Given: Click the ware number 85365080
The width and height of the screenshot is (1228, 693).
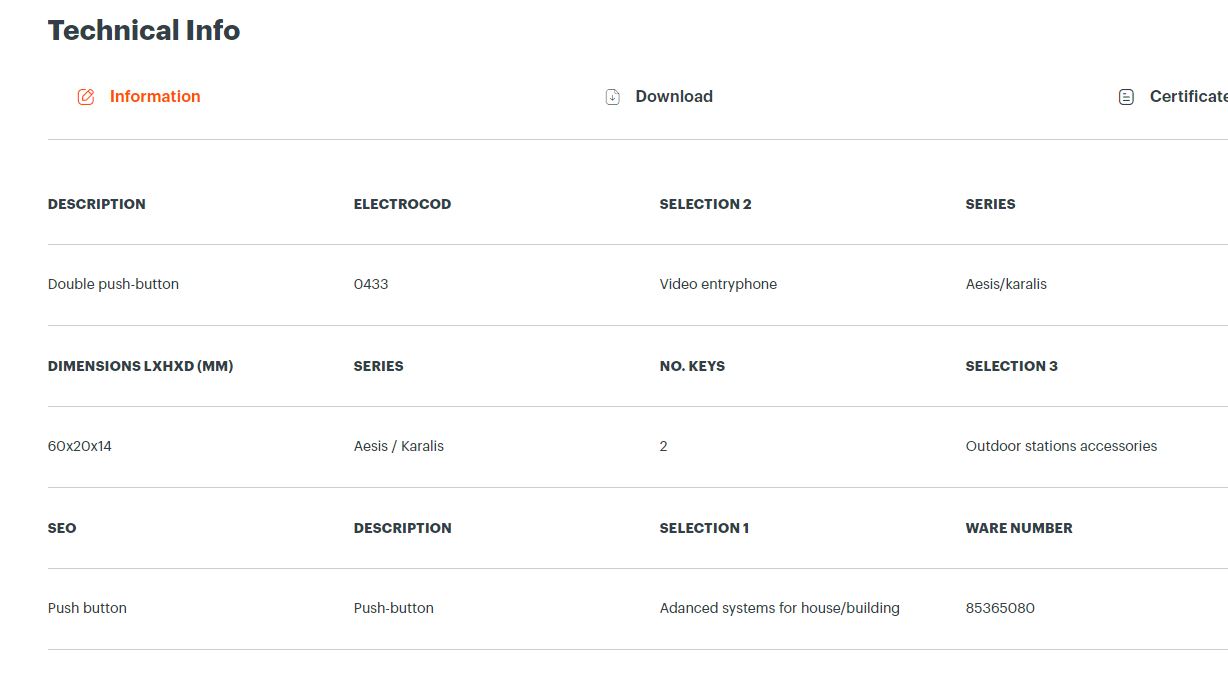Looking at the screenshot, I should (x=1000, y=608).
